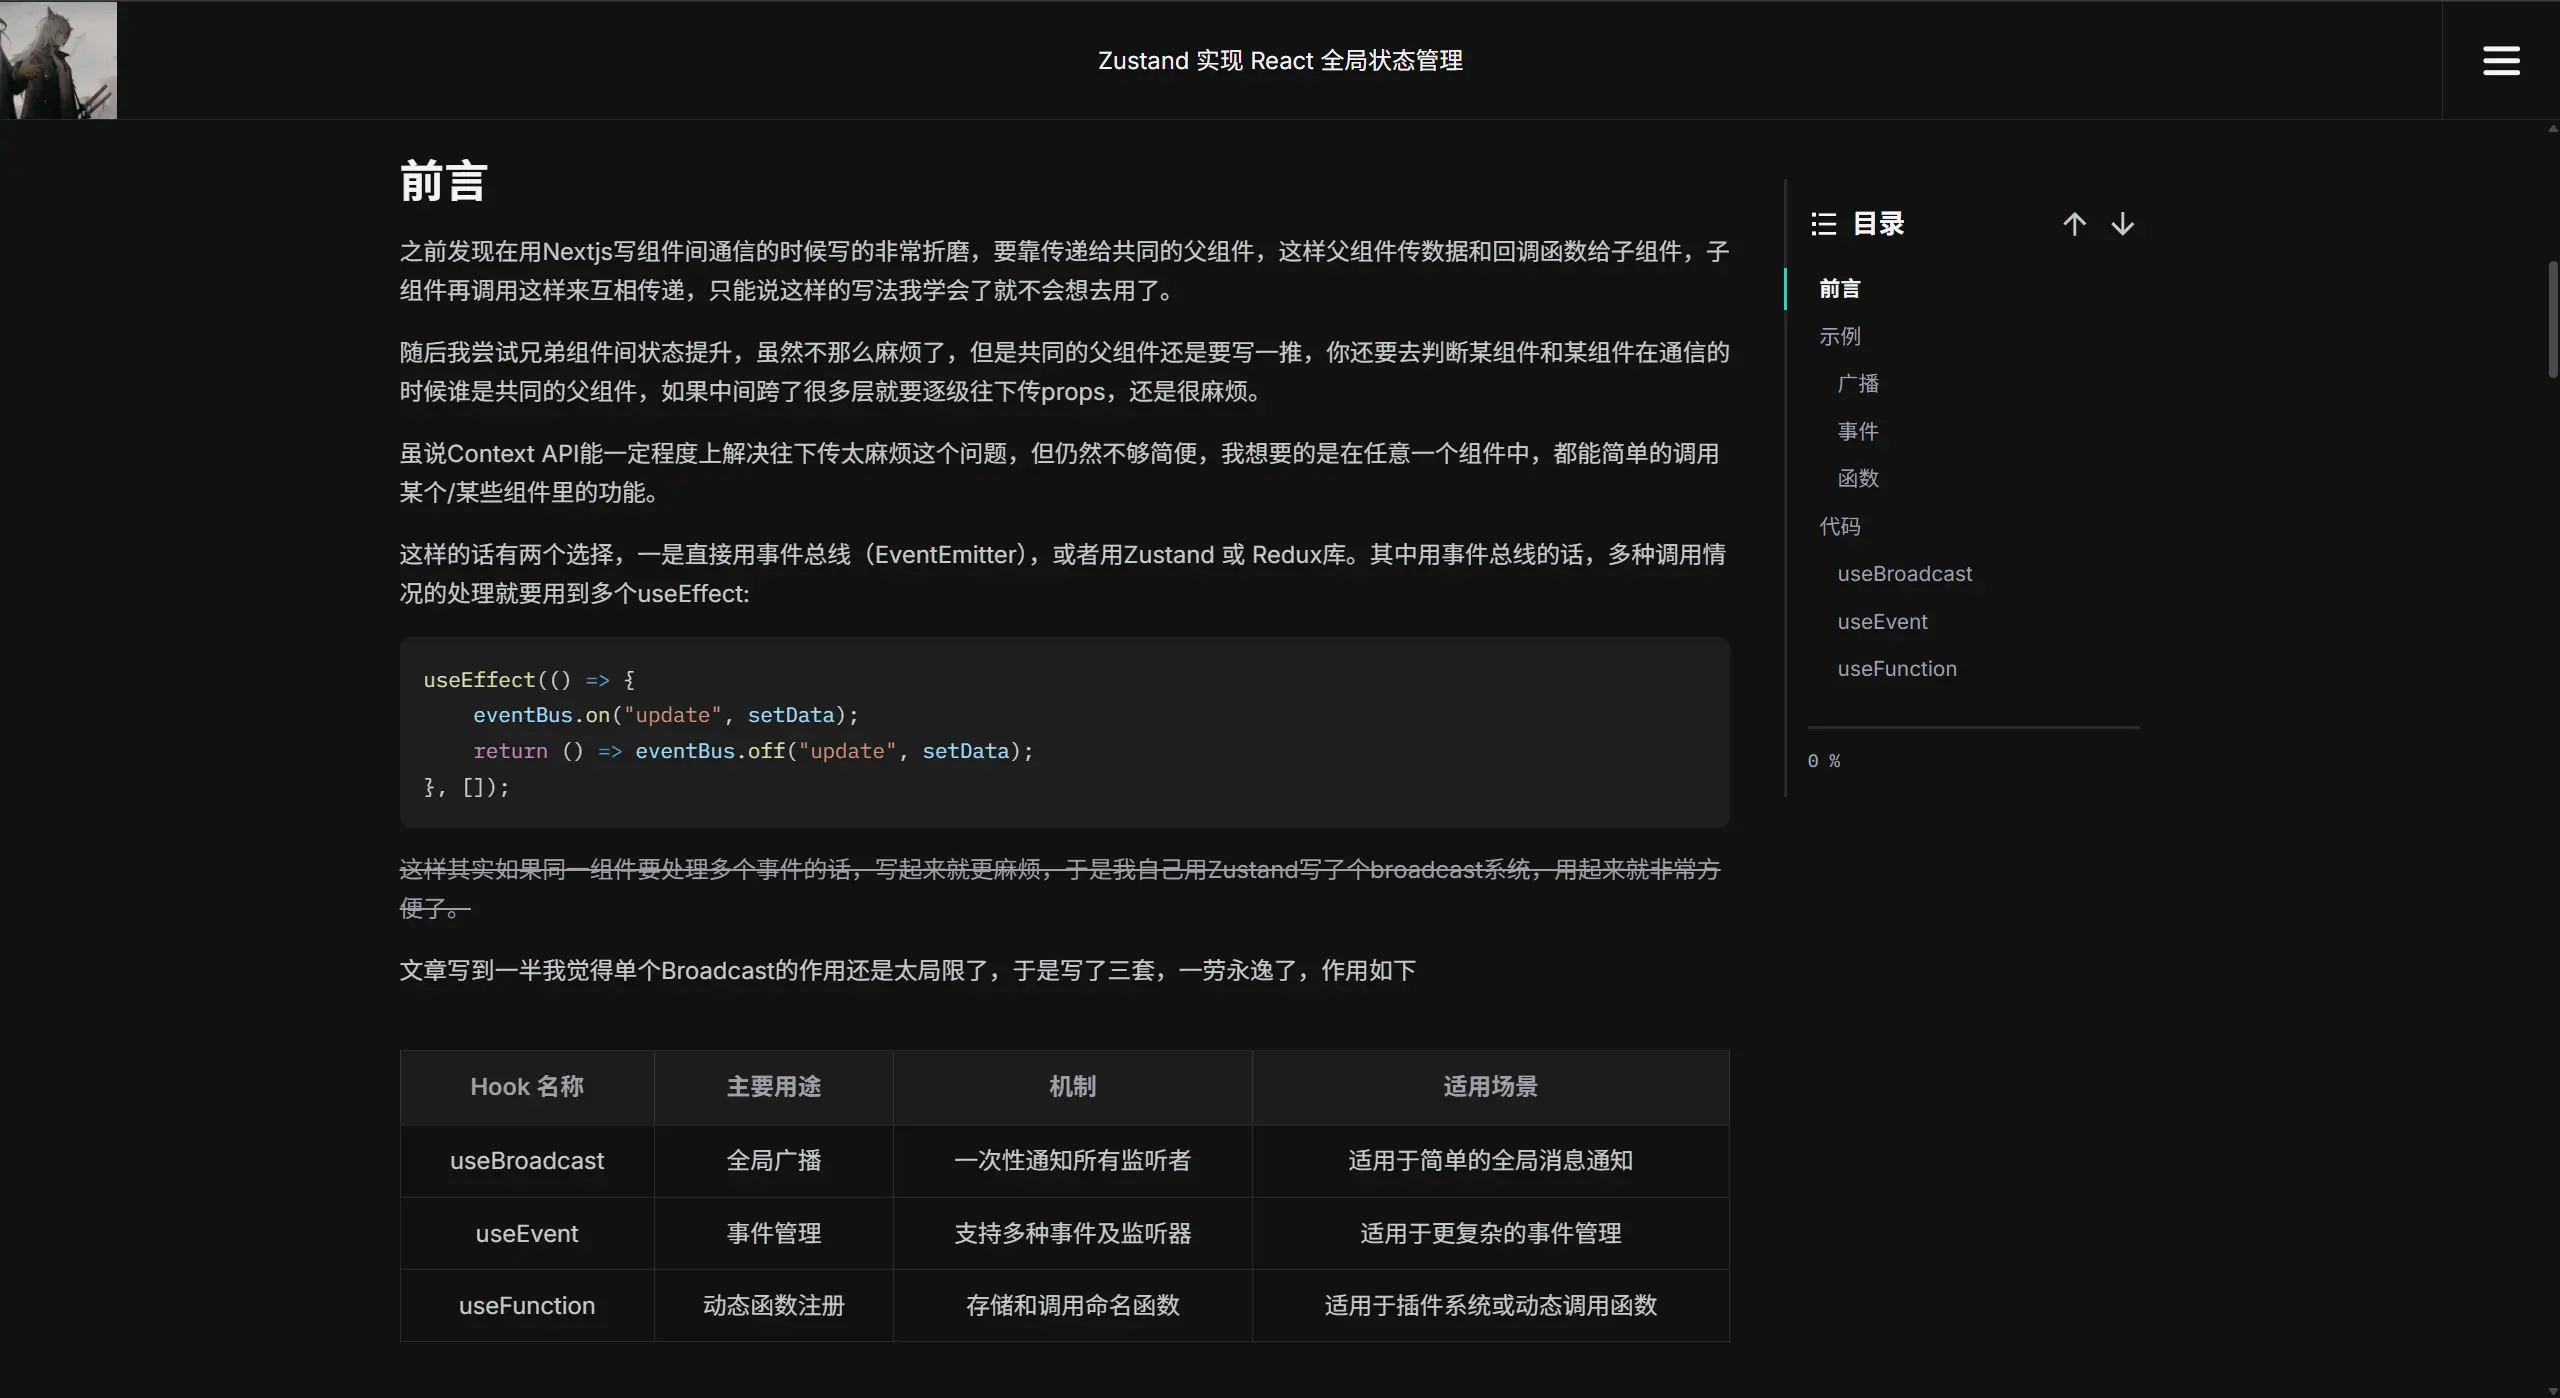Click the avatar image at top left
This screenshot has height=1398, width=2560.
point(58,60)
